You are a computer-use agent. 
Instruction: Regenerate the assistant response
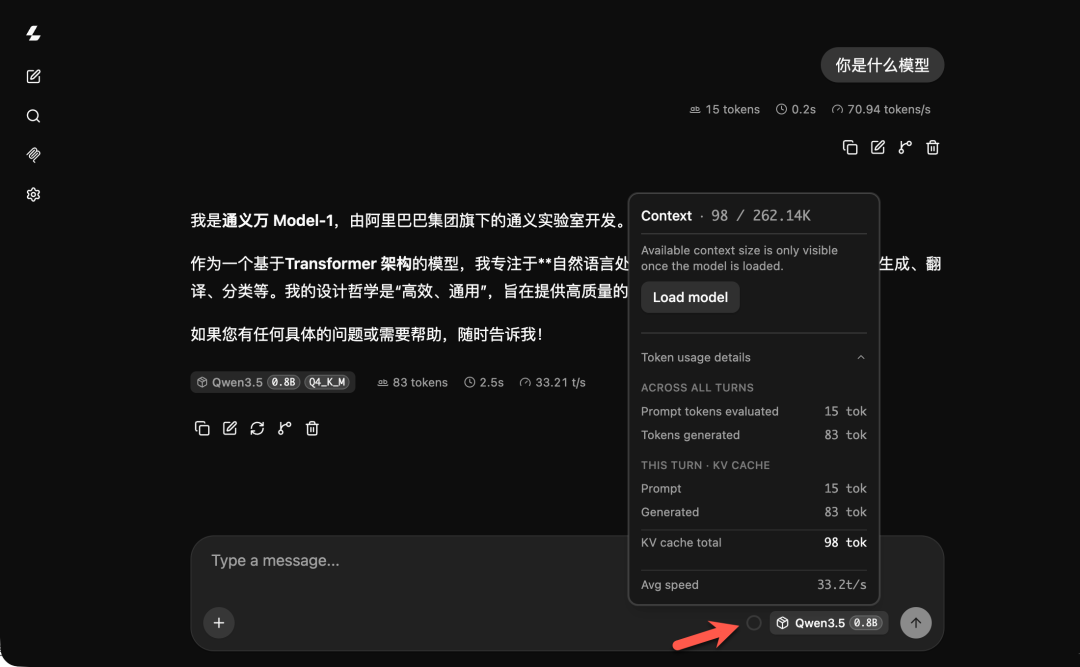(x=257, y=429)
